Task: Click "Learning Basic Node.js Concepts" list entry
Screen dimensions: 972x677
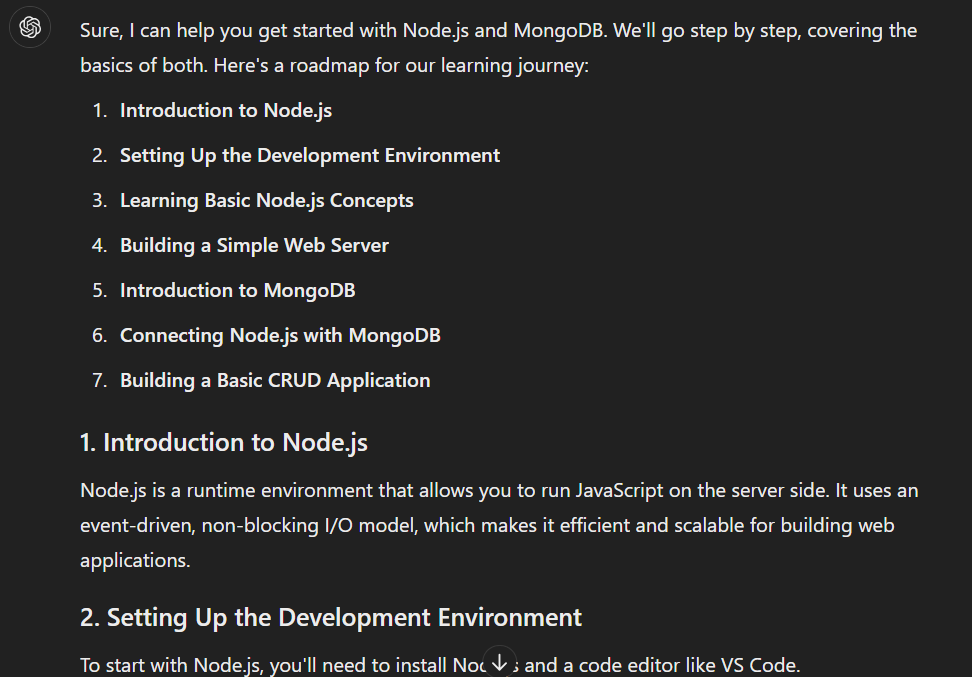Action: tap(266, 201)
